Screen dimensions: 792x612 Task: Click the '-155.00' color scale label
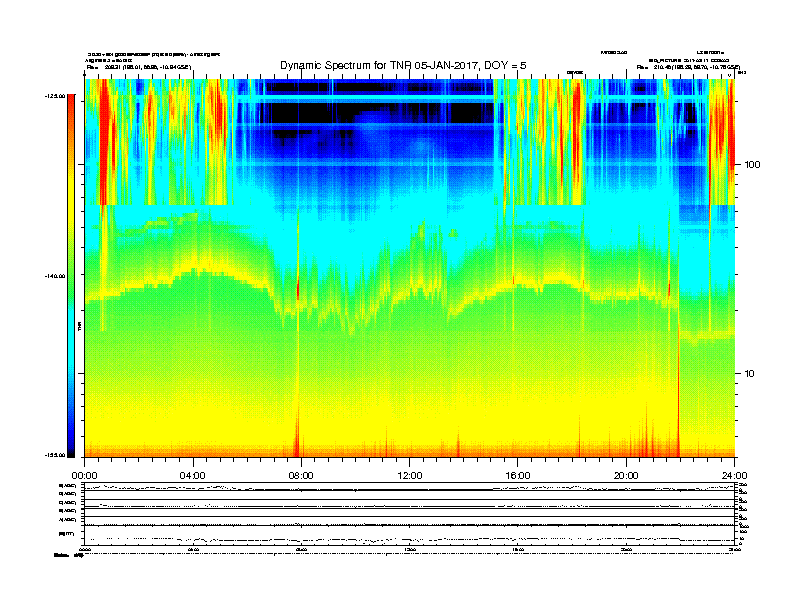(55, 455)
